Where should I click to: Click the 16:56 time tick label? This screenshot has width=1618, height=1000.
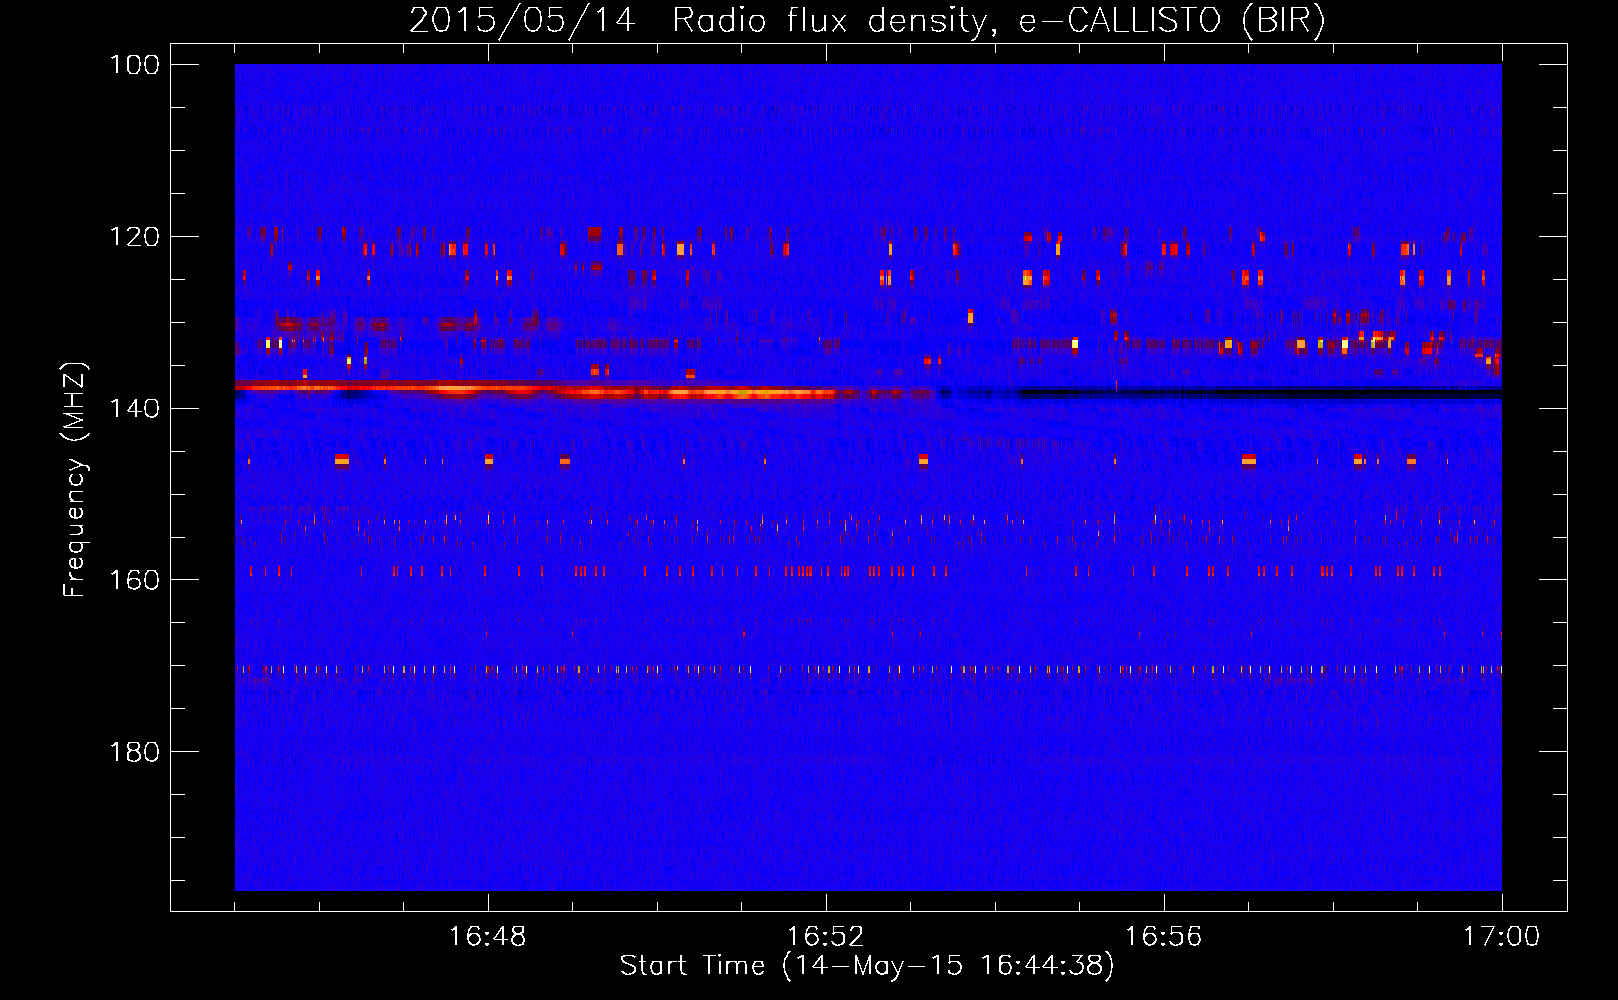(x=1164, y=936)
